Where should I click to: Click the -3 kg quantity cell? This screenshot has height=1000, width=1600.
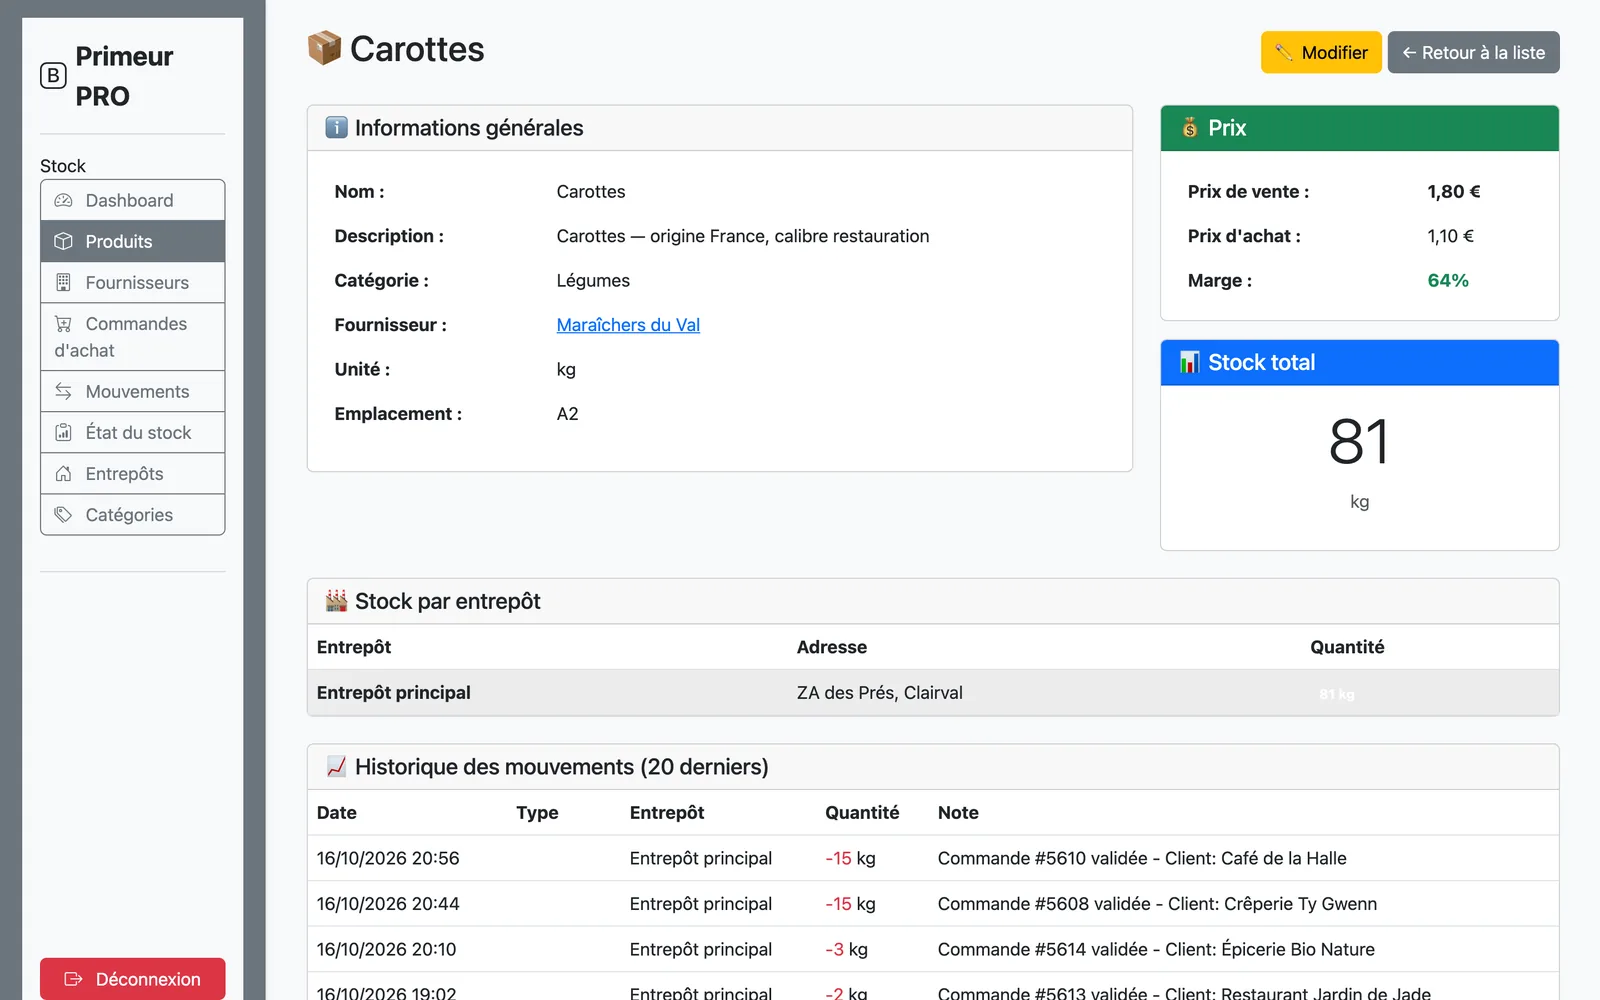[846, 949]
